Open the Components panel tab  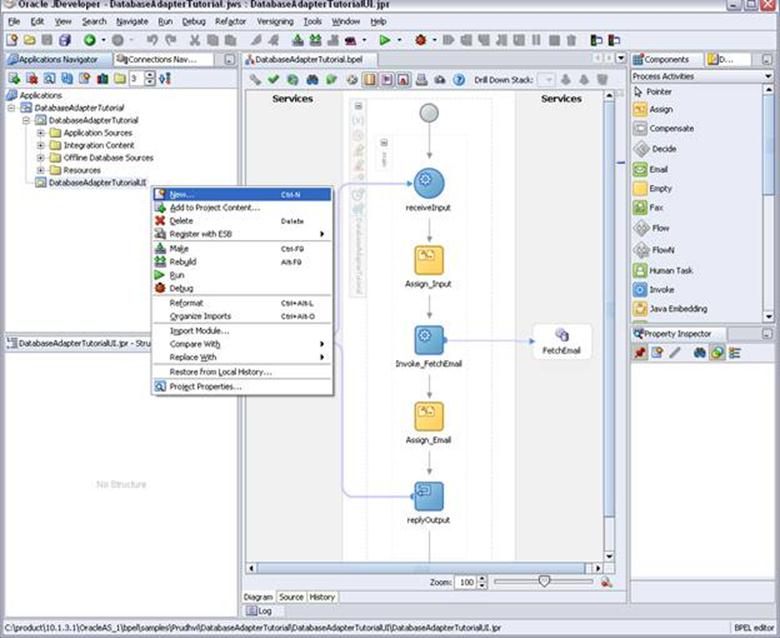pyautogui.click(x=667, y=59)
